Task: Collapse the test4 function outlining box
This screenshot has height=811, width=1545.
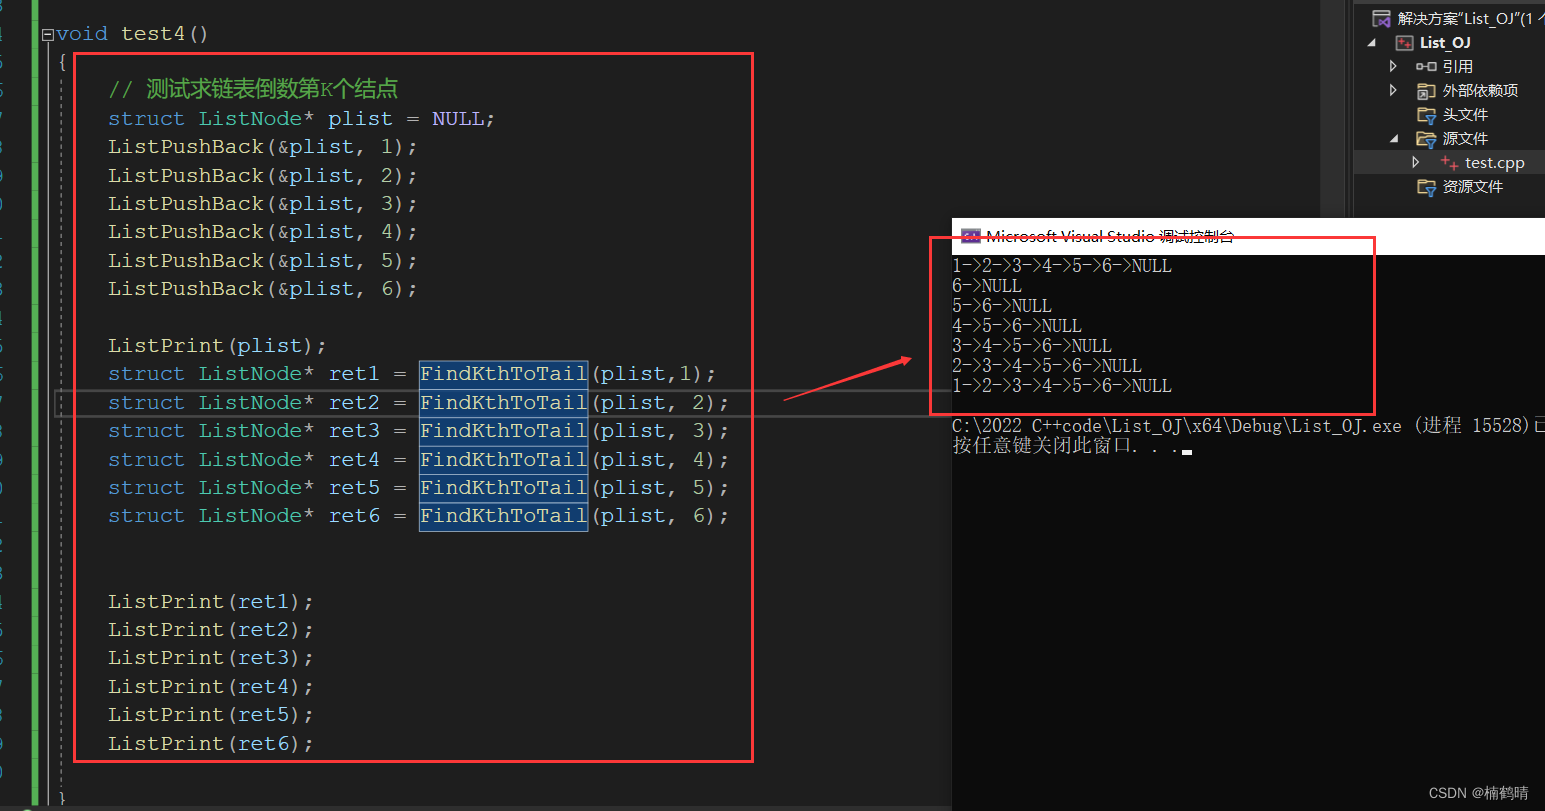Action: pyautogui.click(x=48, y=34)
